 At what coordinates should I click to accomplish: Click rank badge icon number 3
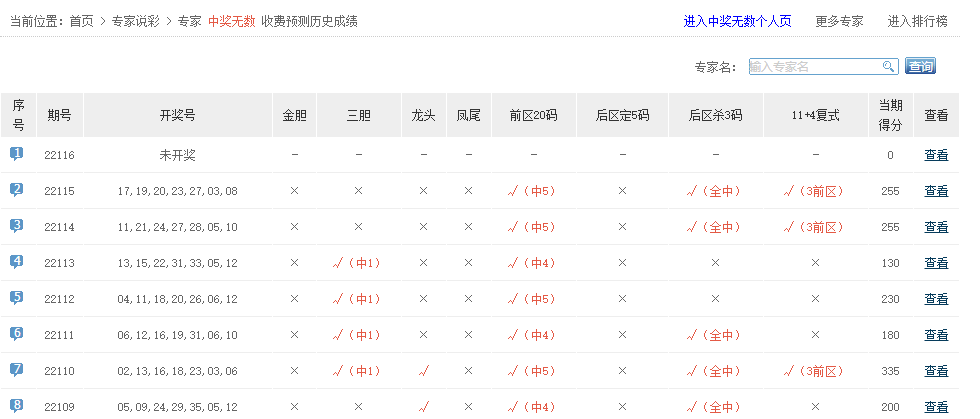[17, 226]
